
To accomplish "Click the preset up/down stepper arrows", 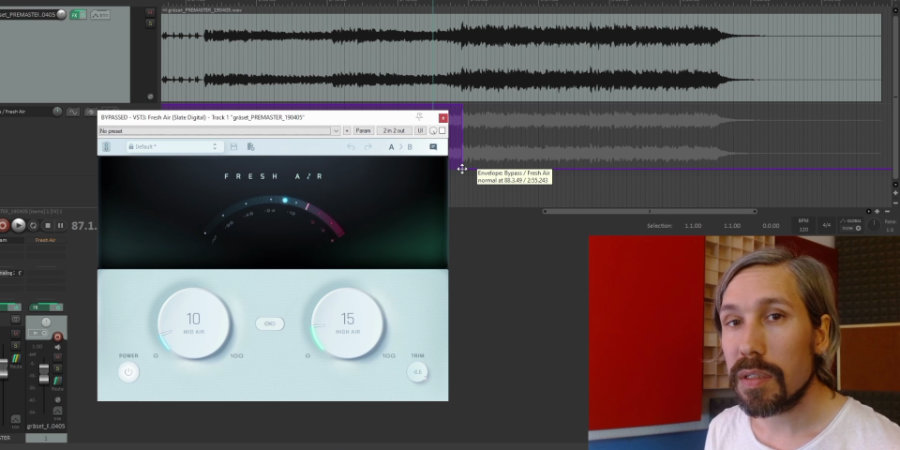I will pos(215,147).
